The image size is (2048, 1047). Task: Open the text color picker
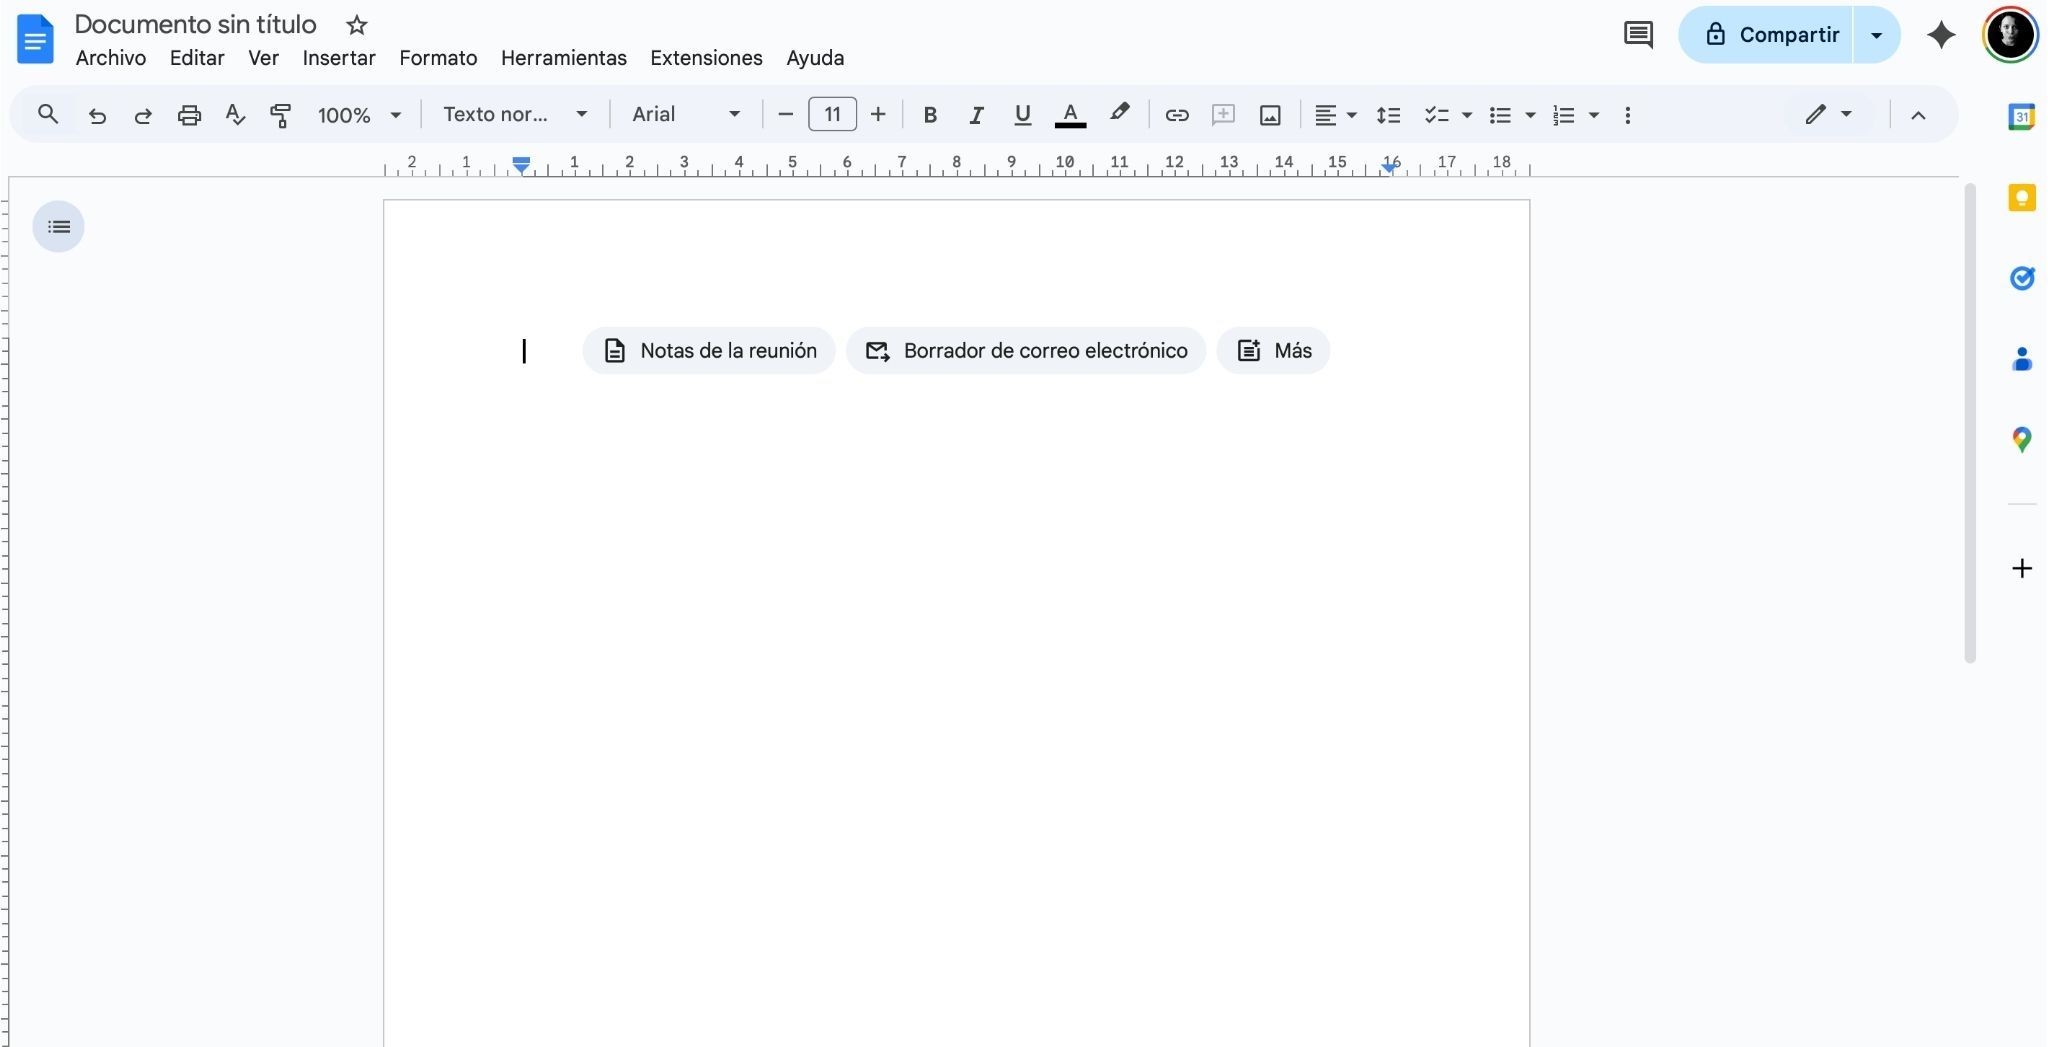[x=1070, y=115]
